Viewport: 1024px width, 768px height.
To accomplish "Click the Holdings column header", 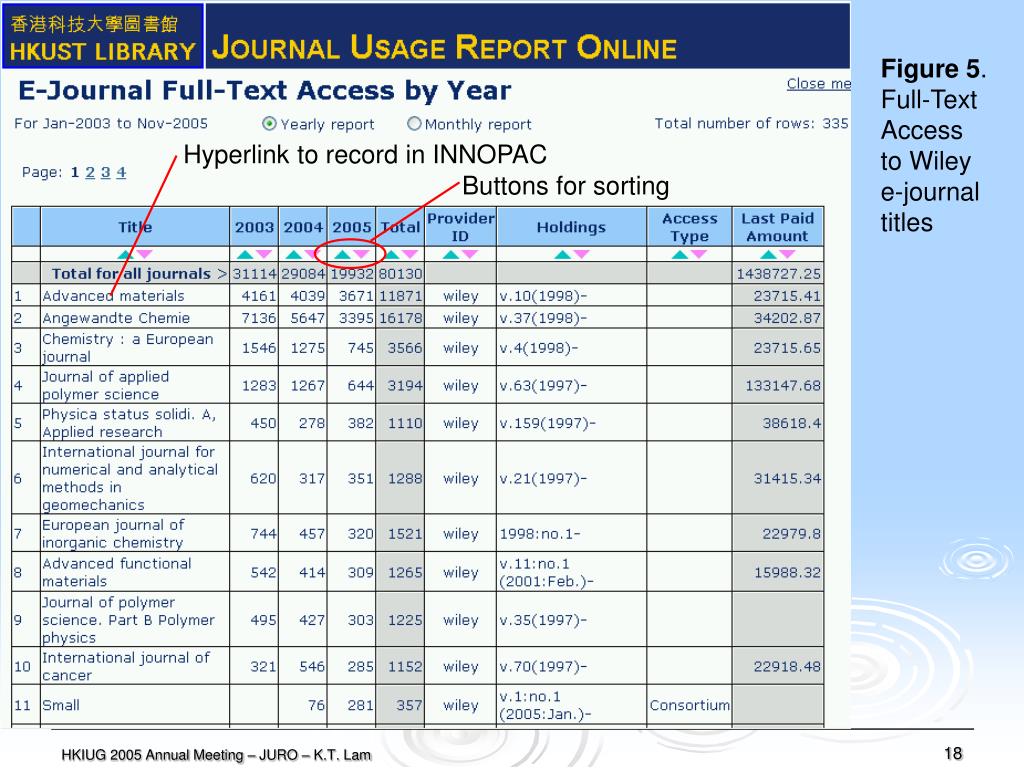I will (x=571, y=227).
